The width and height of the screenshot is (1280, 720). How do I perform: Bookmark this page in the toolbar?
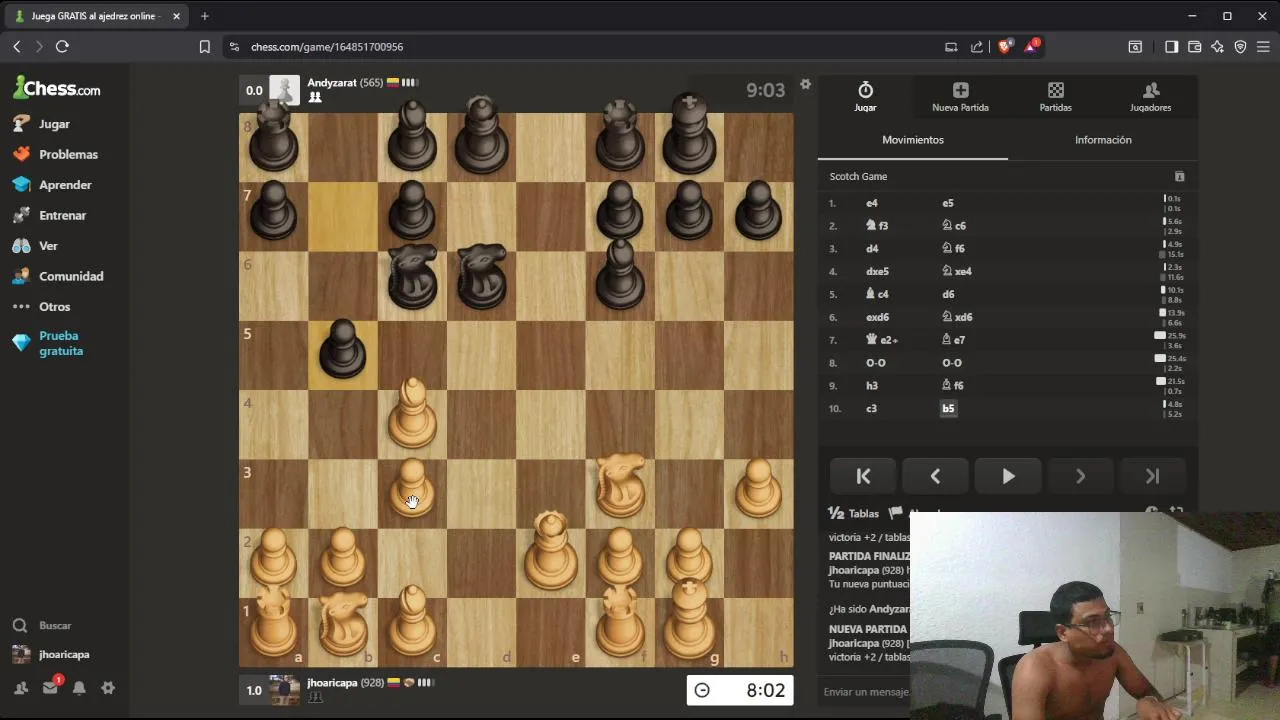coord(205,46)
